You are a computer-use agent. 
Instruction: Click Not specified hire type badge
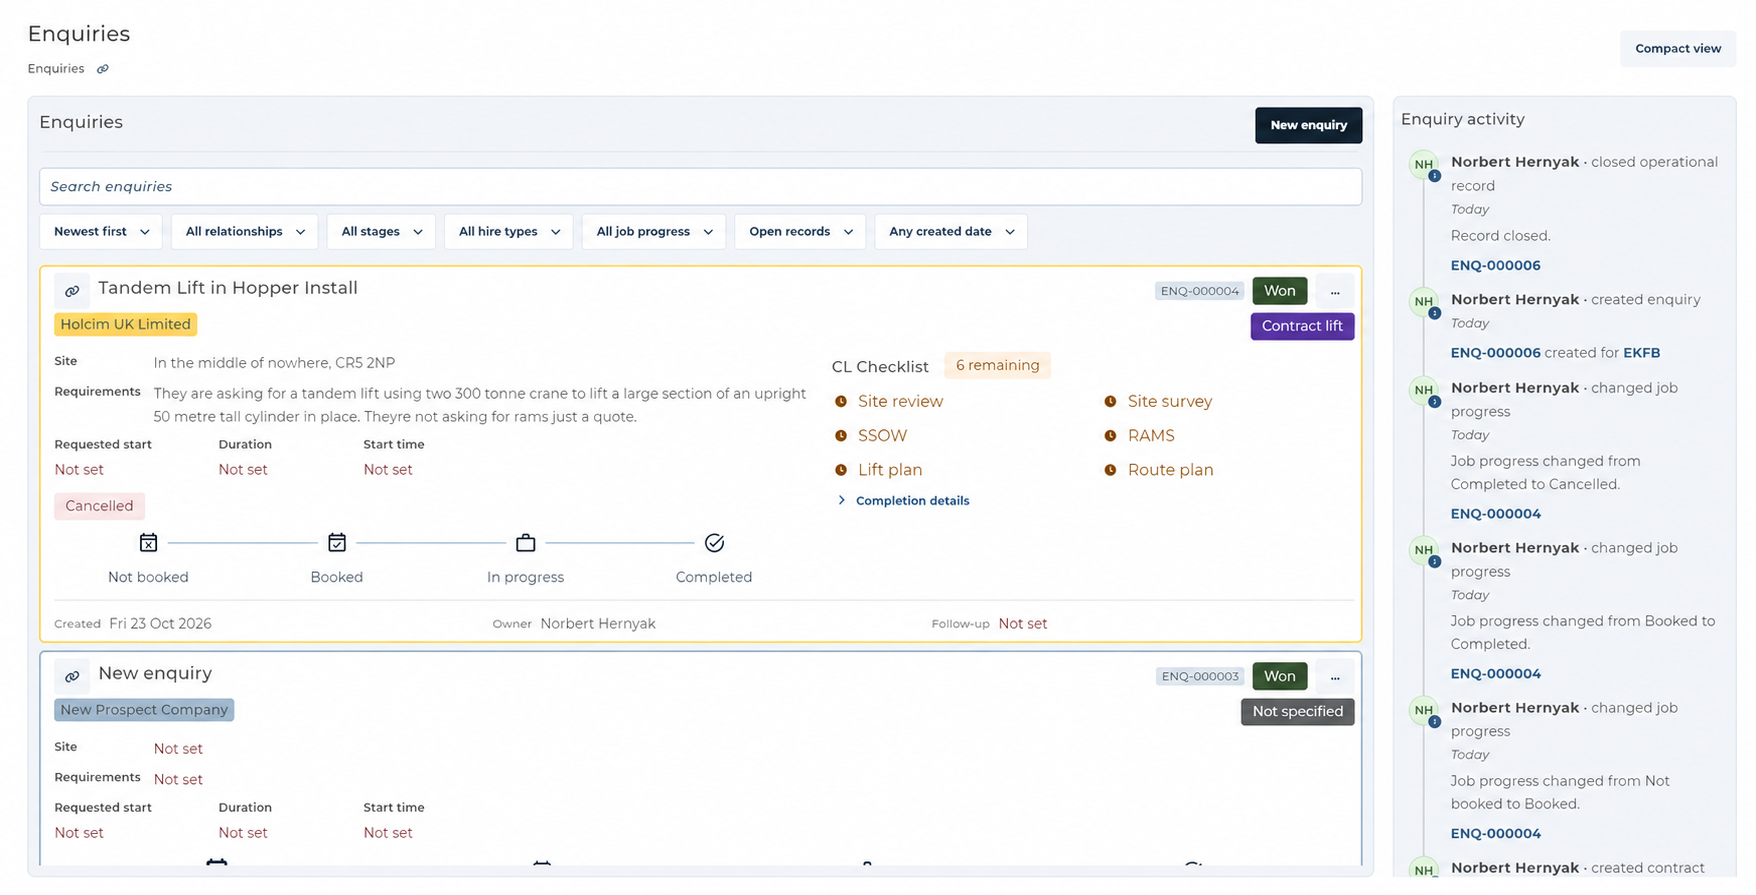tap(1298, 712)
